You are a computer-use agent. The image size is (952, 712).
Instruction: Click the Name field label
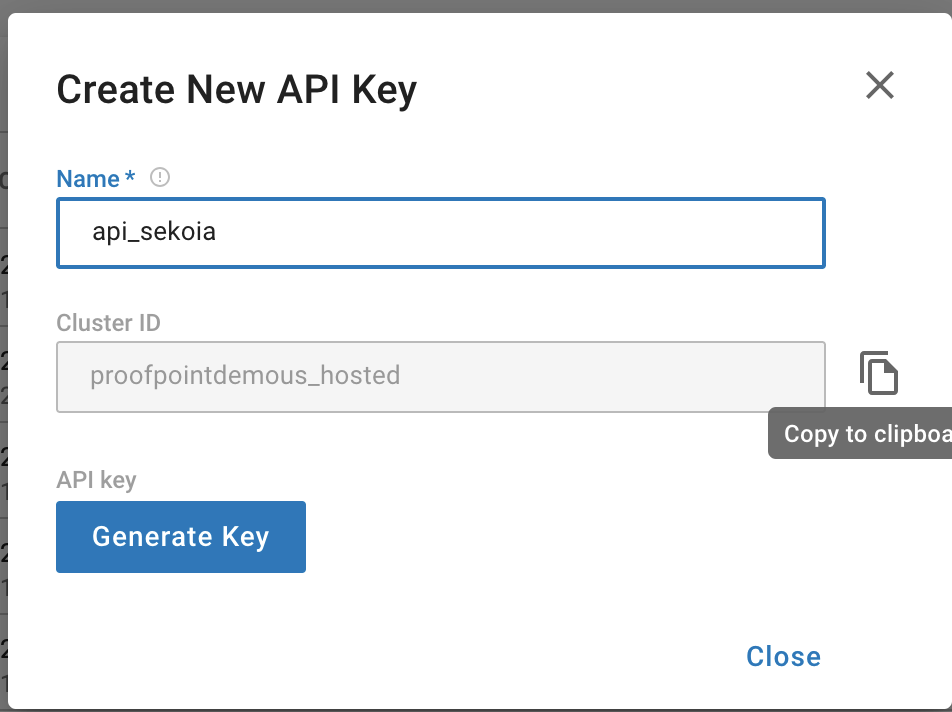[88, 179]
